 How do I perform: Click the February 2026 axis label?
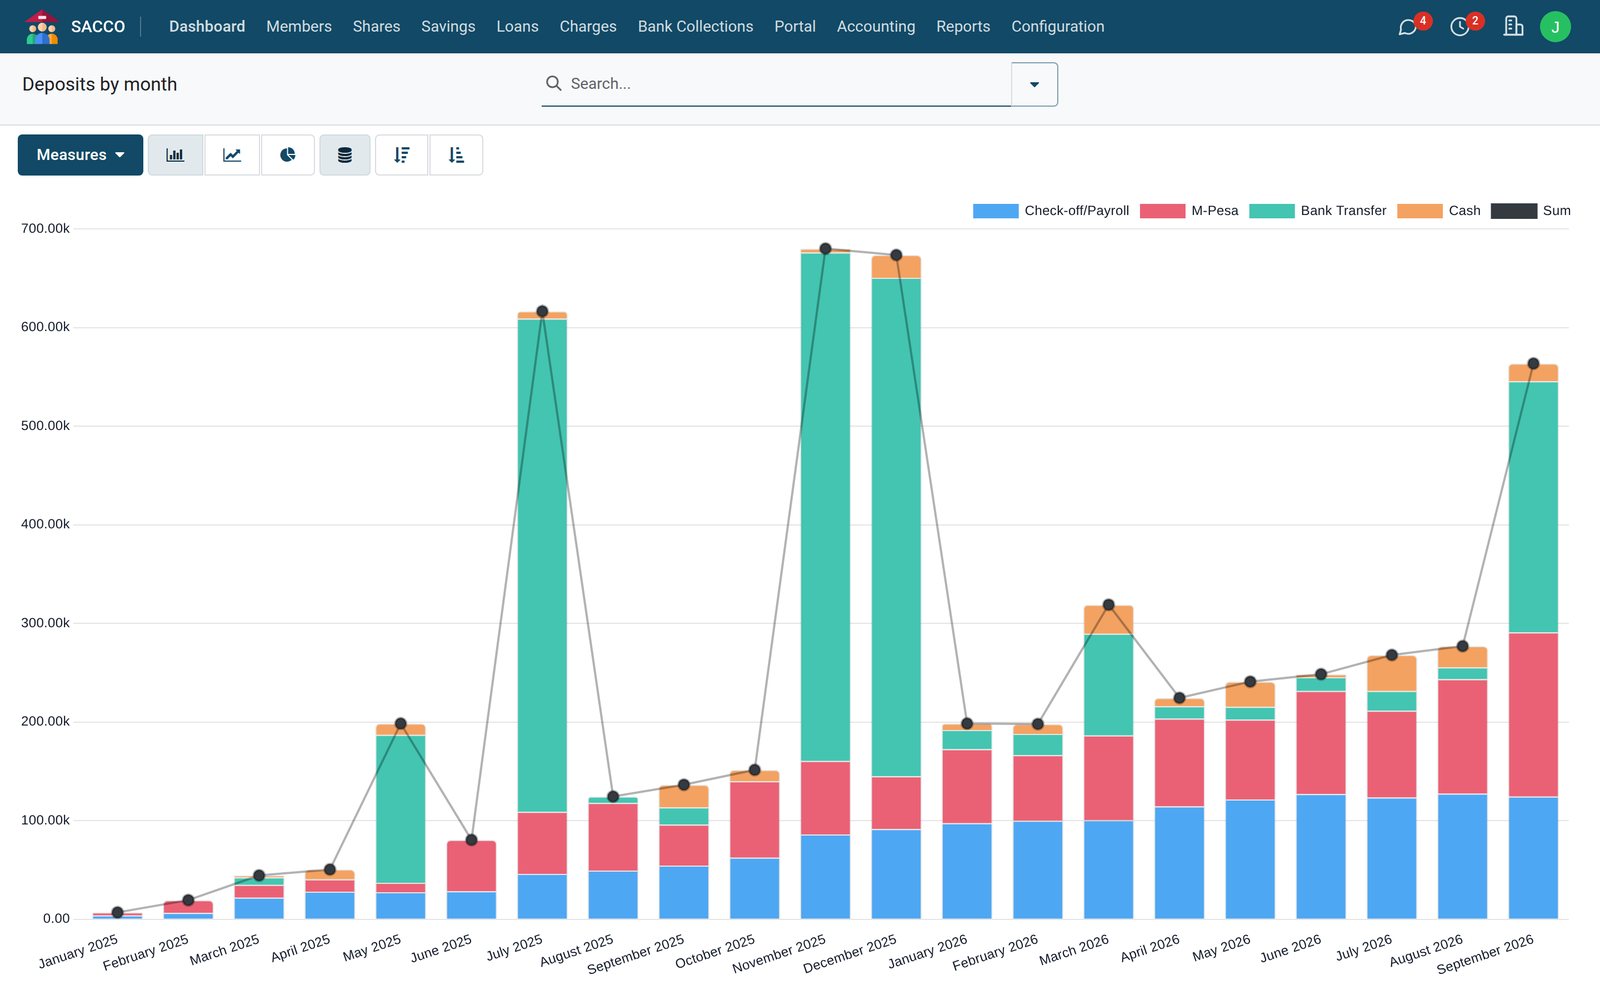(x=995, y=952)
